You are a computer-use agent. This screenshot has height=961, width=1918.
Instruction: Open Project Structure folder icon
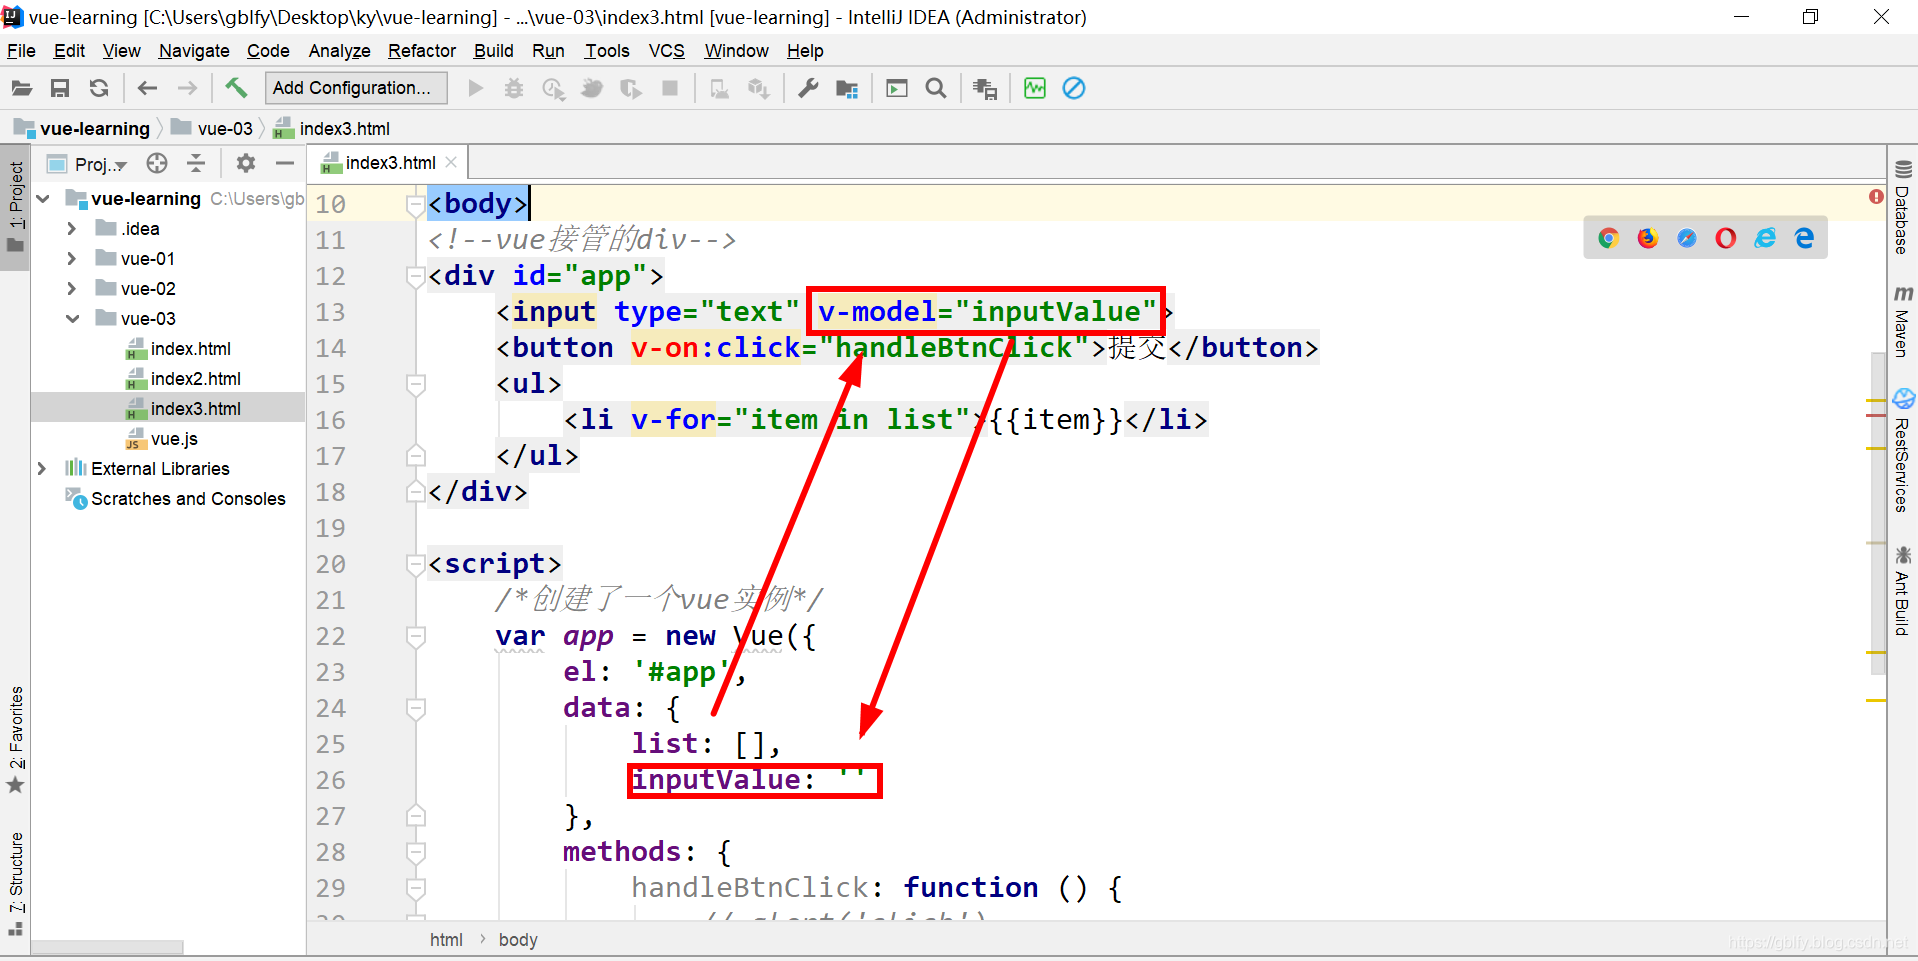(847, 88)
